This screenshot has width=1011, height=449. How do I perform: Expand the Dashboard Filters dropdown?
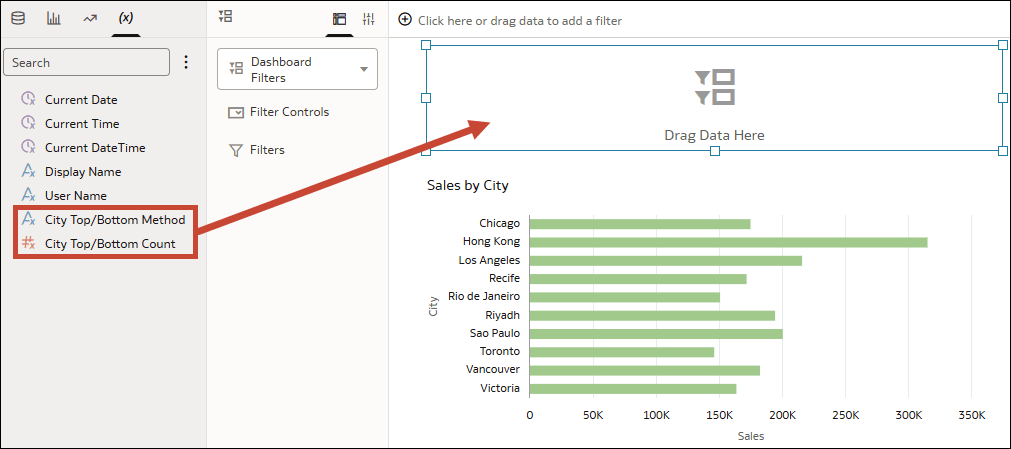coord(297,69)
